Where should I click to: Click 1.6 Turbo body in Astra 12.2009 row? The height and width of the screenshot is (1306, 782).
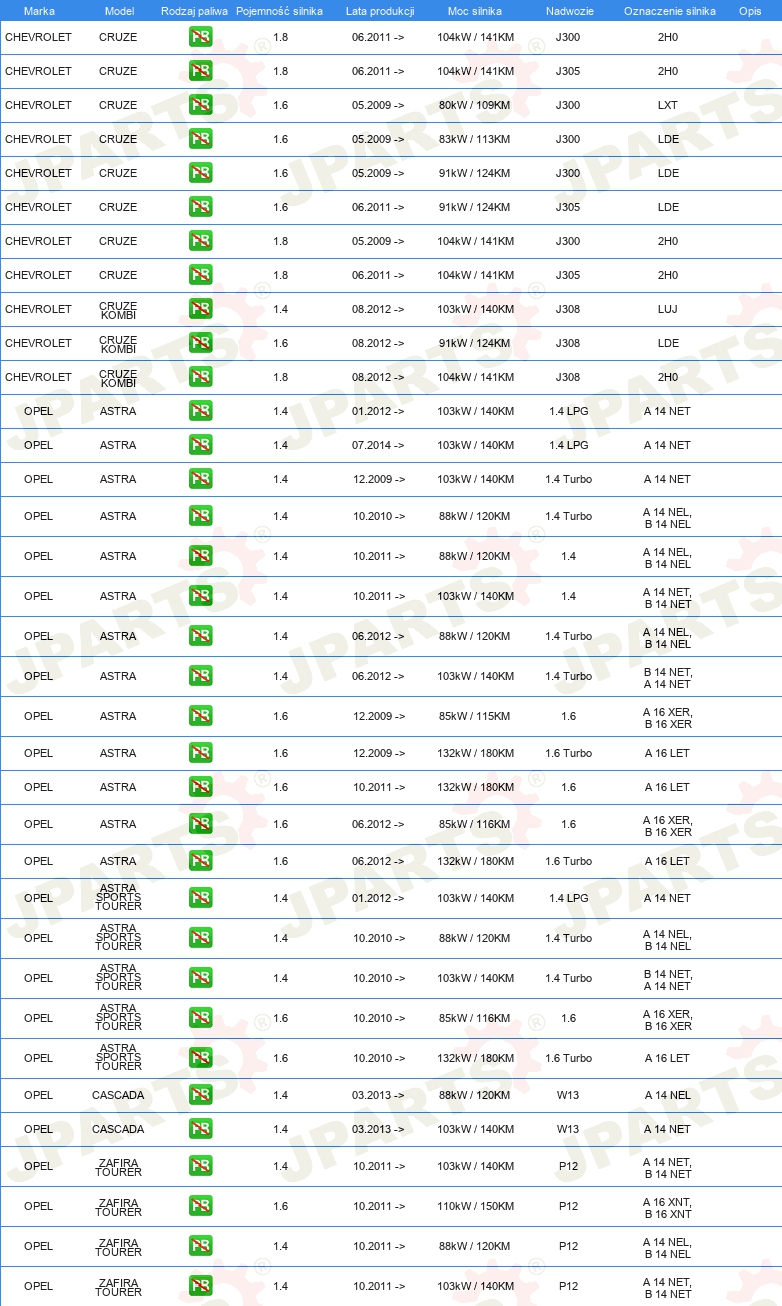(569, 753)
